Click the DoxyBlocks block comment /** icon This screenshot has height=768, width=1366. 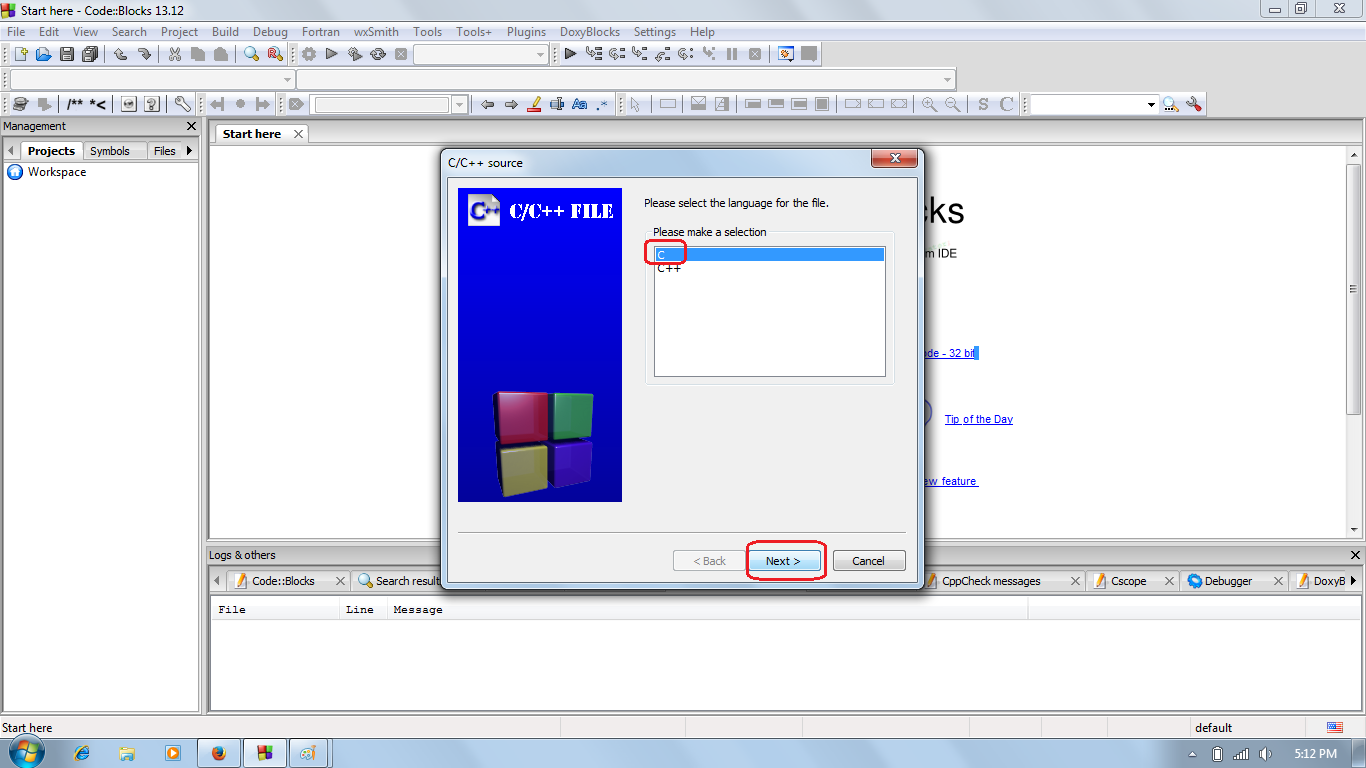(75, 104)
